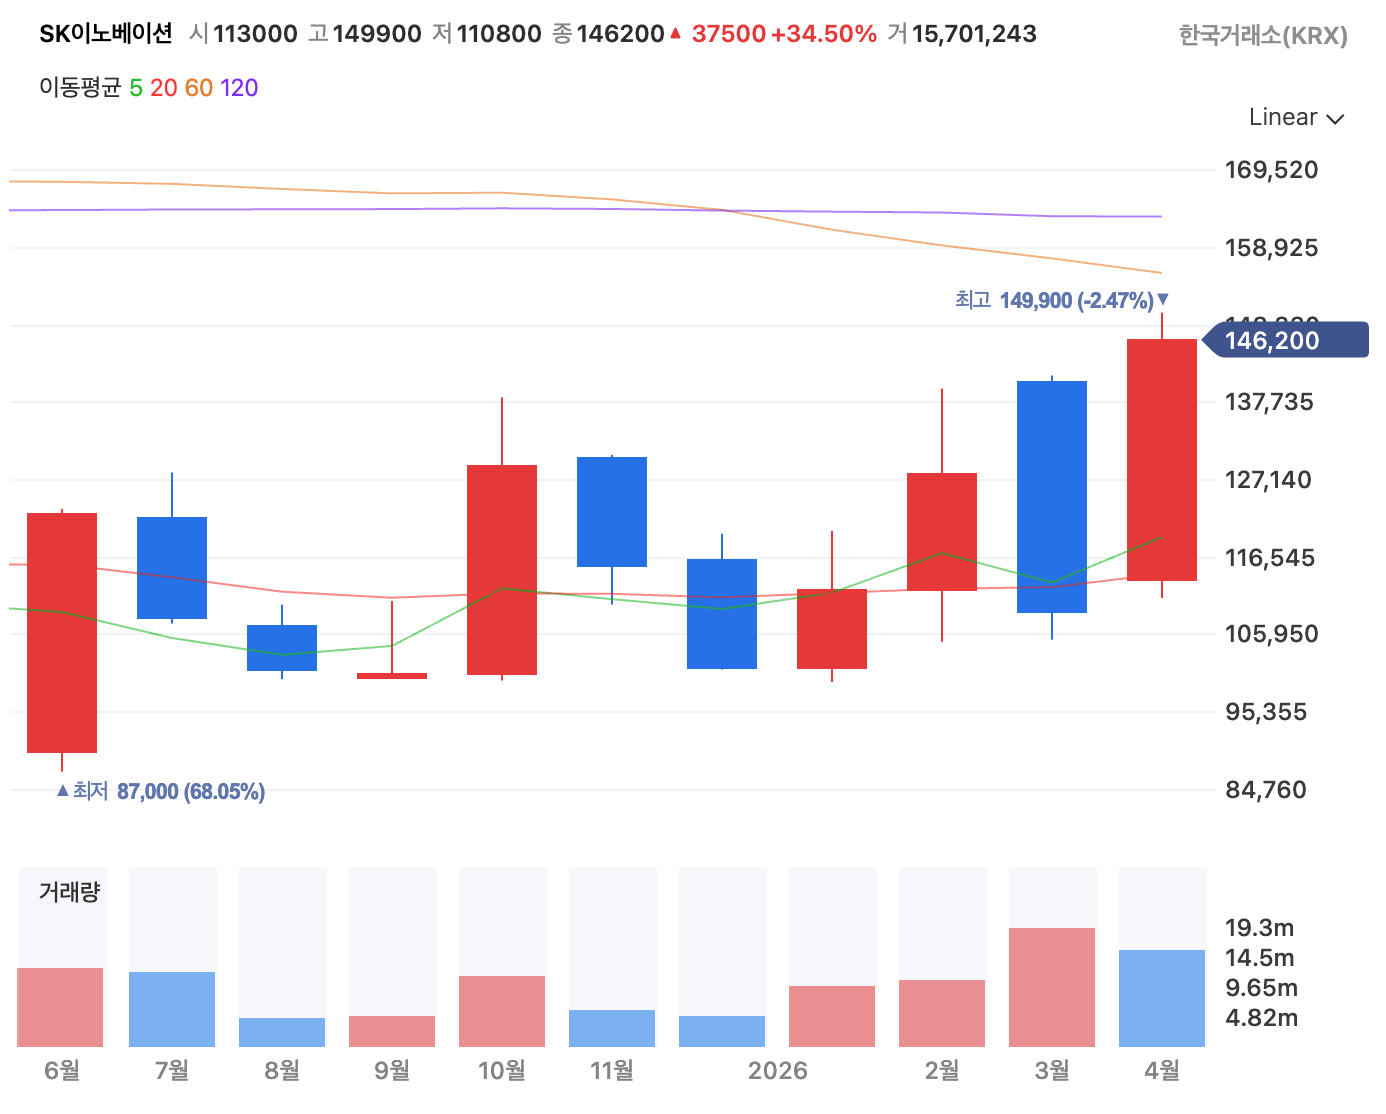Select the red 20 moving average legend

coord(164,88)
